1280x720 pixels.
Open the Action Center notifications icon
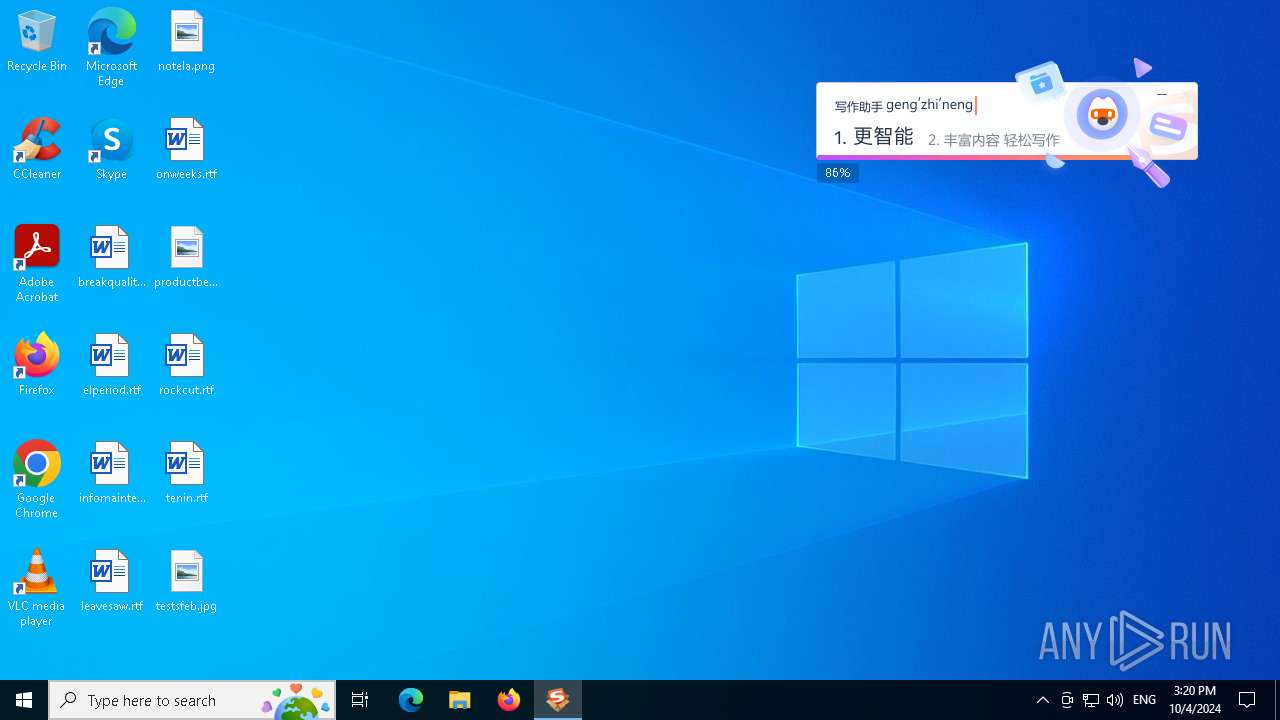click(1248, 700)
